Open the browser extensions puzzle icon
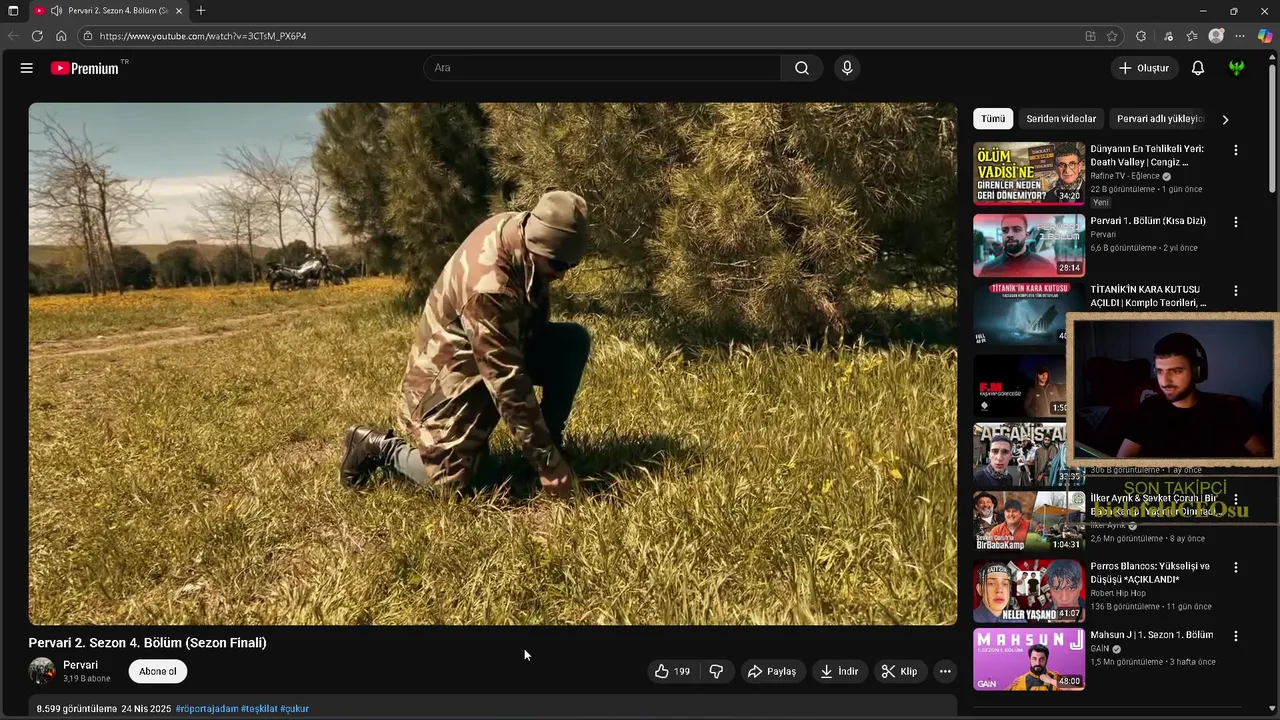Image resolution: width=1280 pixels, height=720 pixels. tap(1141, 36)
